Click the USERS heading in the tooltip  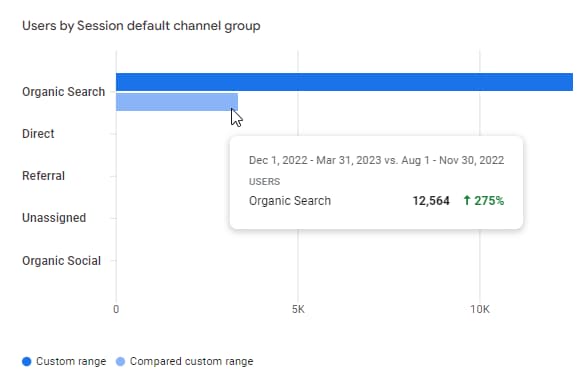pos(264,182)
